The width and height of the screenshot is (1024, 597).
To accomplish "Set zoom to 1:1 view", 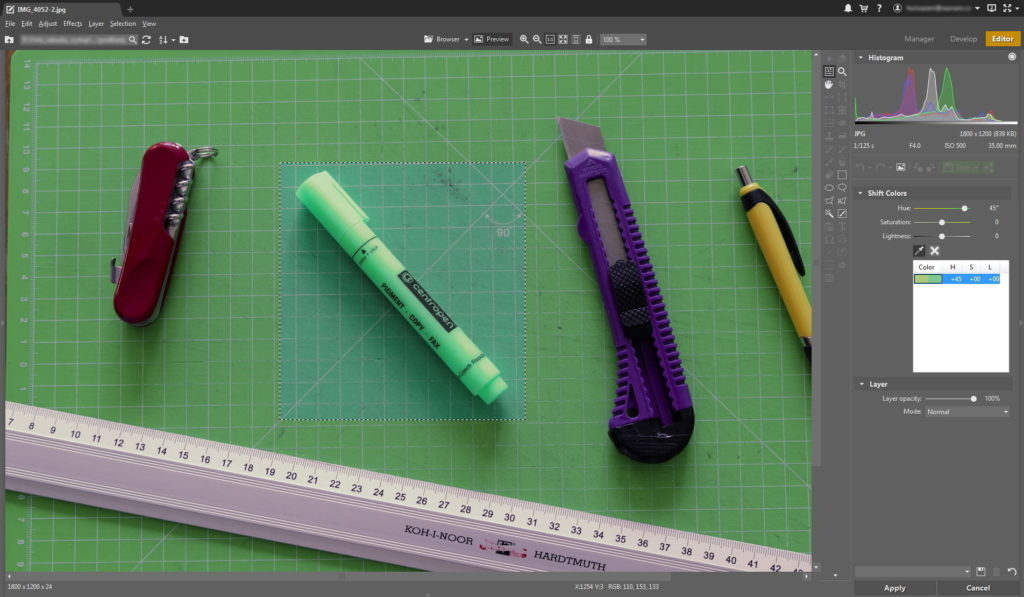I will coord(550,39).
